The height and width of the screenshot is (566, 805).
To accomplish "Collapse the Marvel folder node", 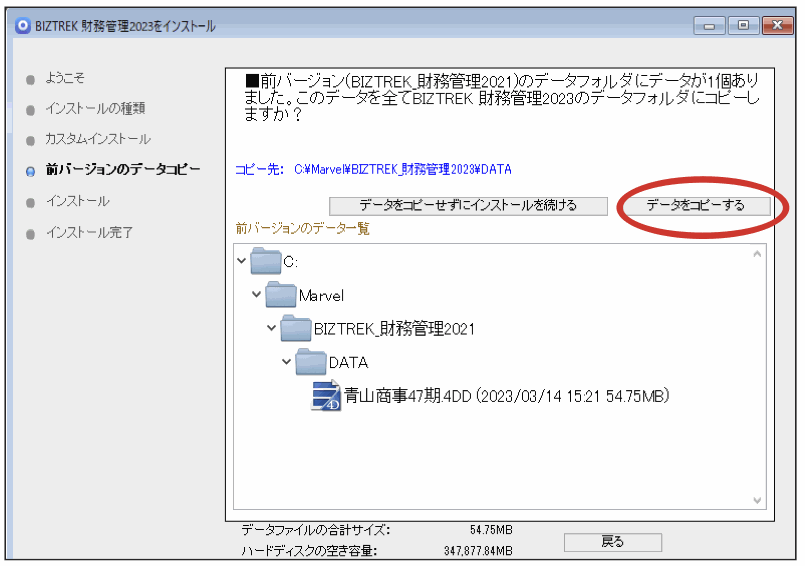I will (257, 295).
